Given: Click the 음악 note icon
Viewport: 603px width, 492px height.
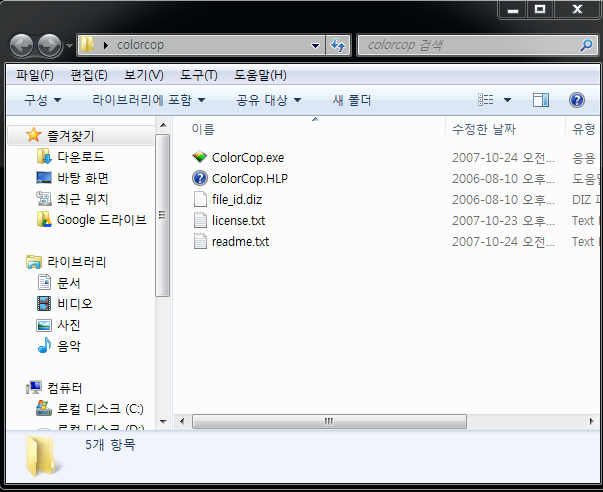Looking at the screenshot, I should (x=44, y=345).
